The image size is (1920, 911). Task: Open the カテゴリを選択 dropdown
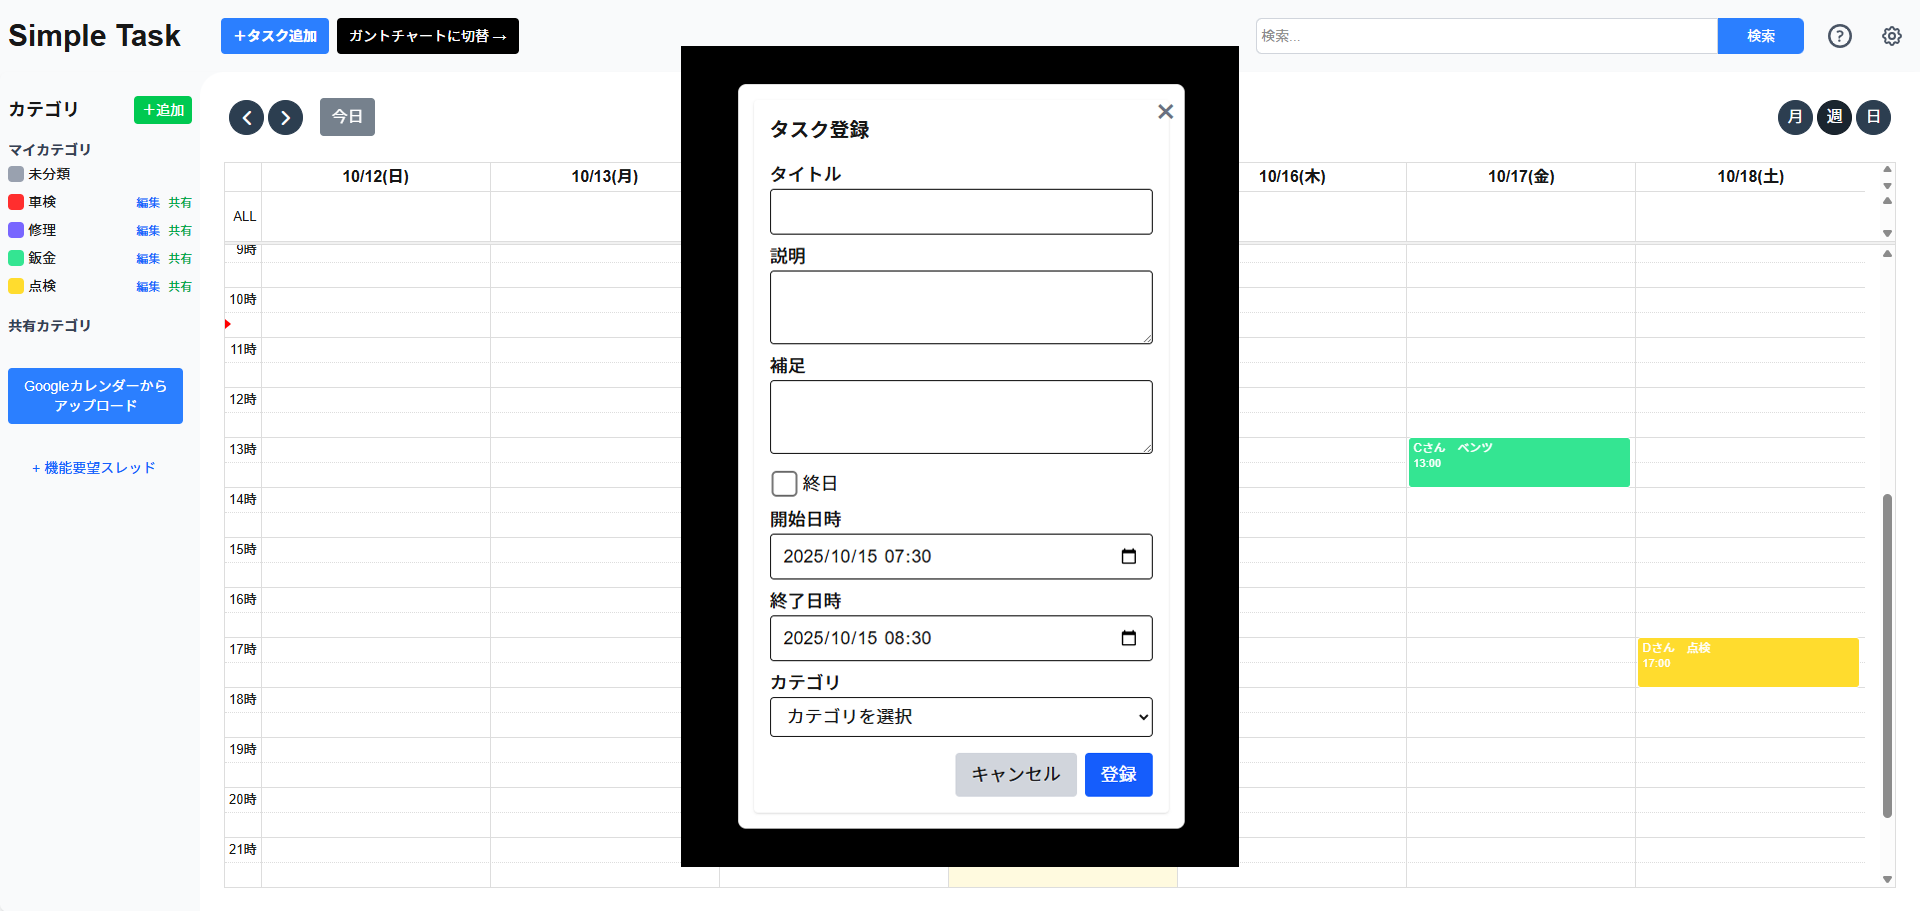click(960, 717)
